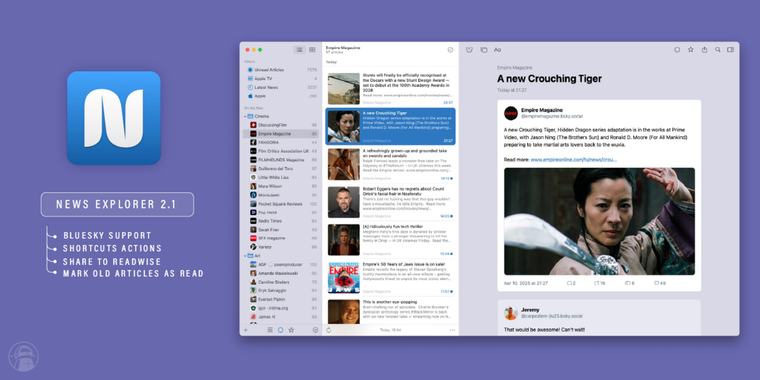Open the Everest Pipkin feed
Image resolution: width=760 pixels, height=380 pixels.
coord(282,300)
